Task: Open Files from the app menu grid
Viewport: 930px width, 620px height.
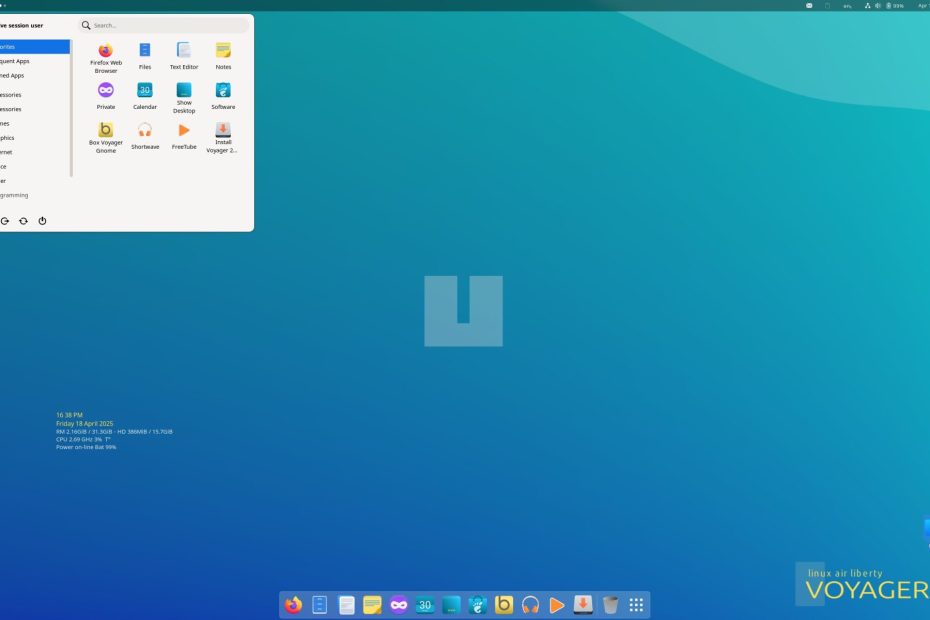Action: pos(145,56)
